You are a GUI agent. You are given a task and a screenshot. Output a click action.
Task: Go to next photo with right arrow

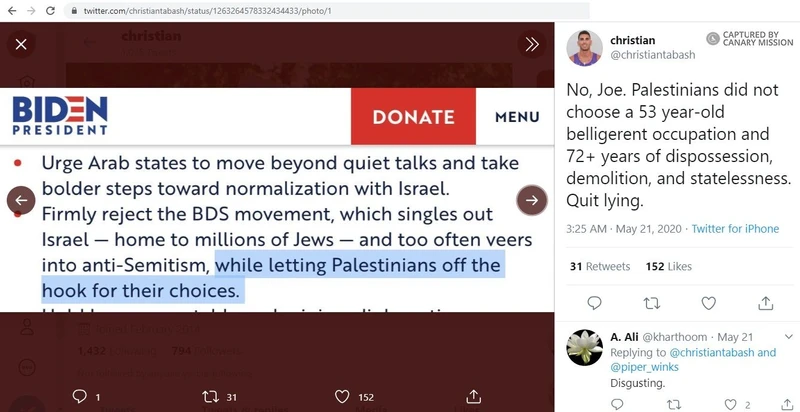pos(532,200)
